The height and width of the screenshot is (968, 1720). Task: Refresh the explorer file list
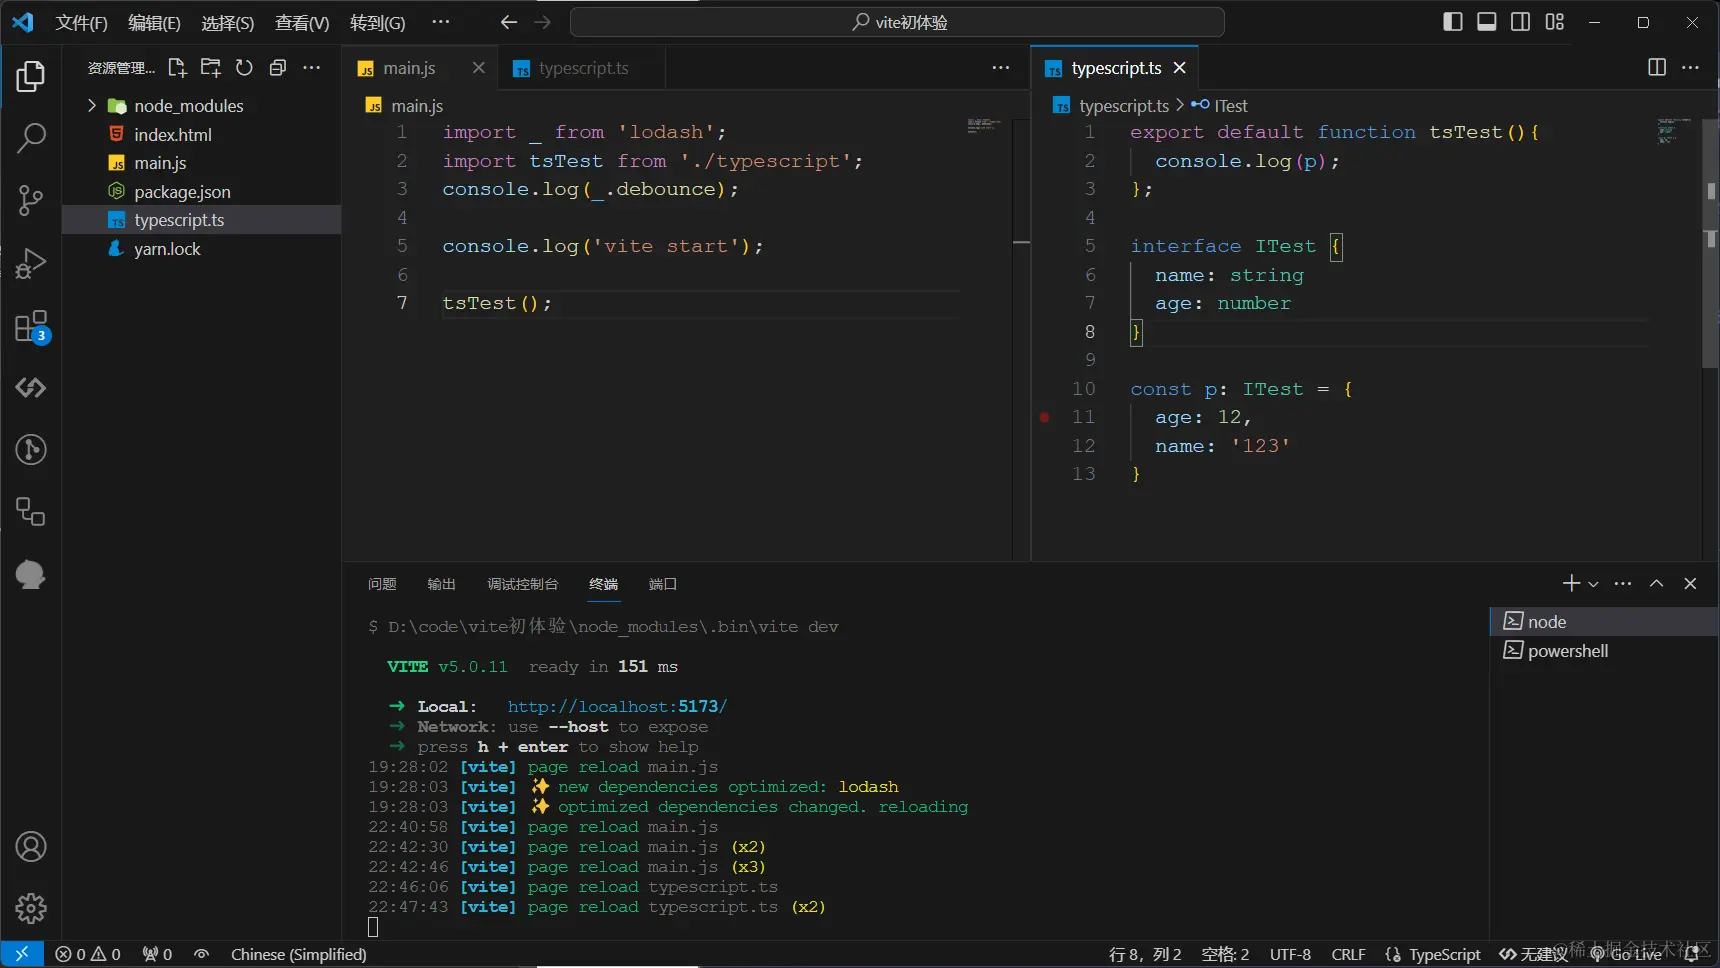[x=244, y=68]
